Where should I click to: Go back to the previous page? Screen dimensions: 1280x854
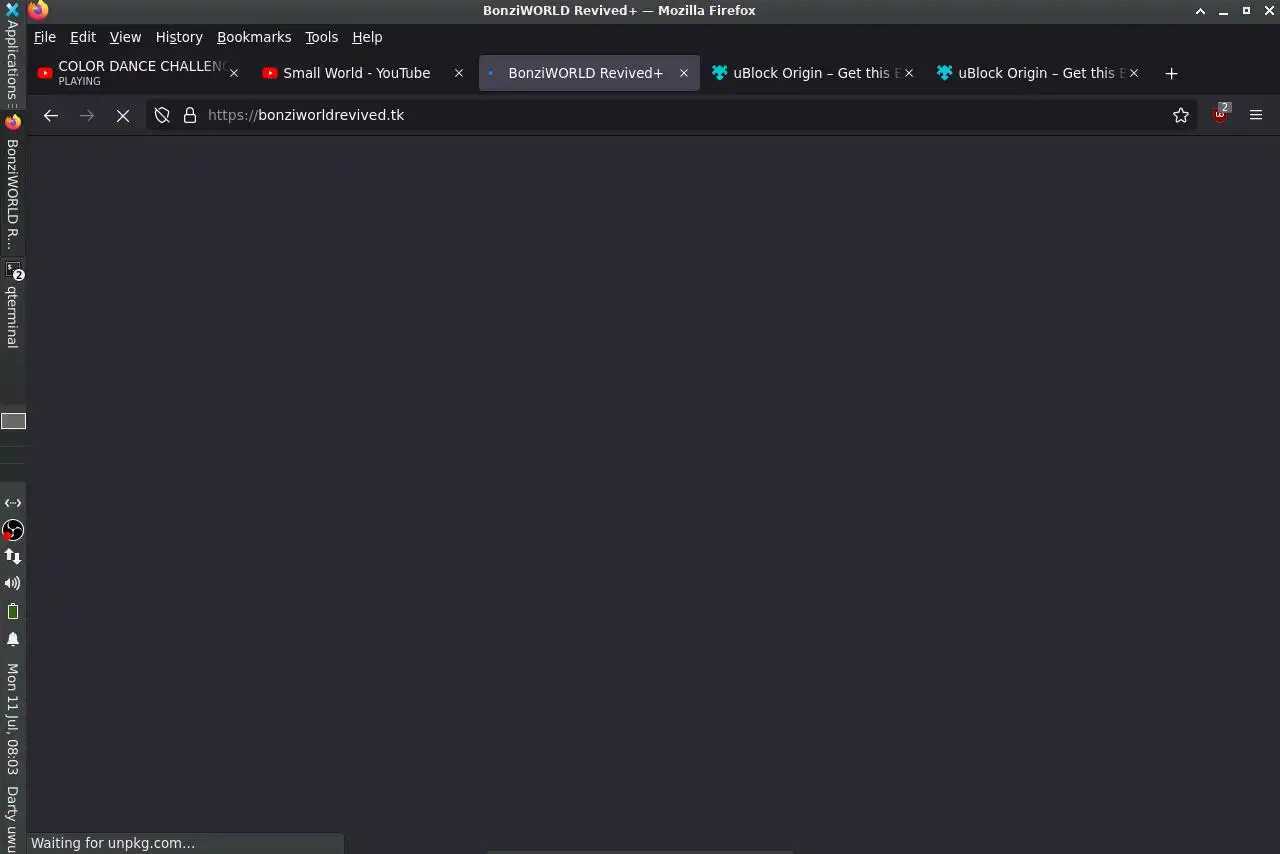51,115
